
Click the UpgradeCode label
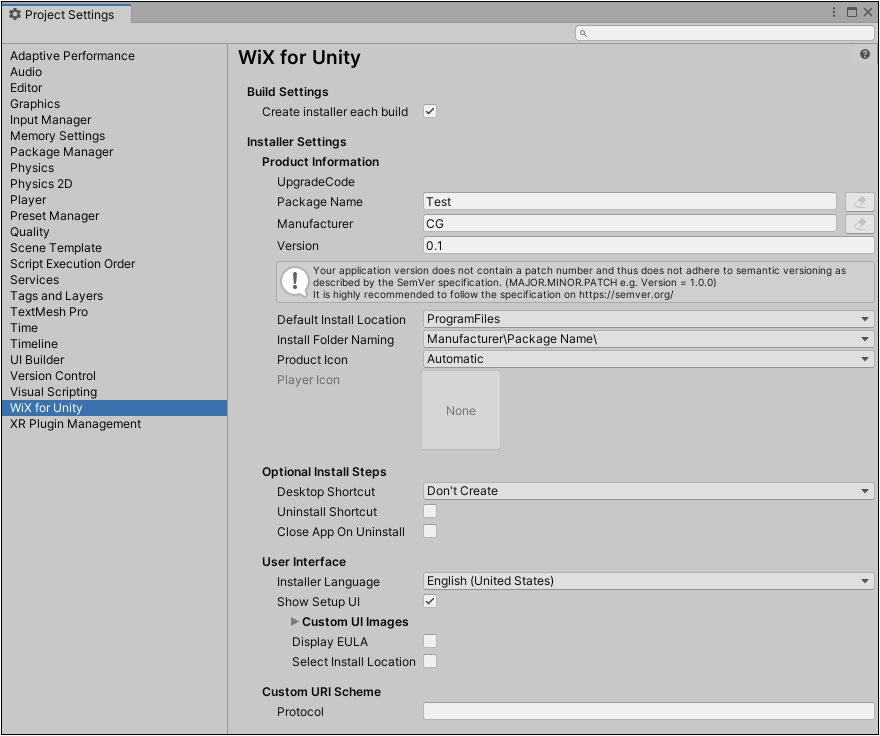[315, 182]
